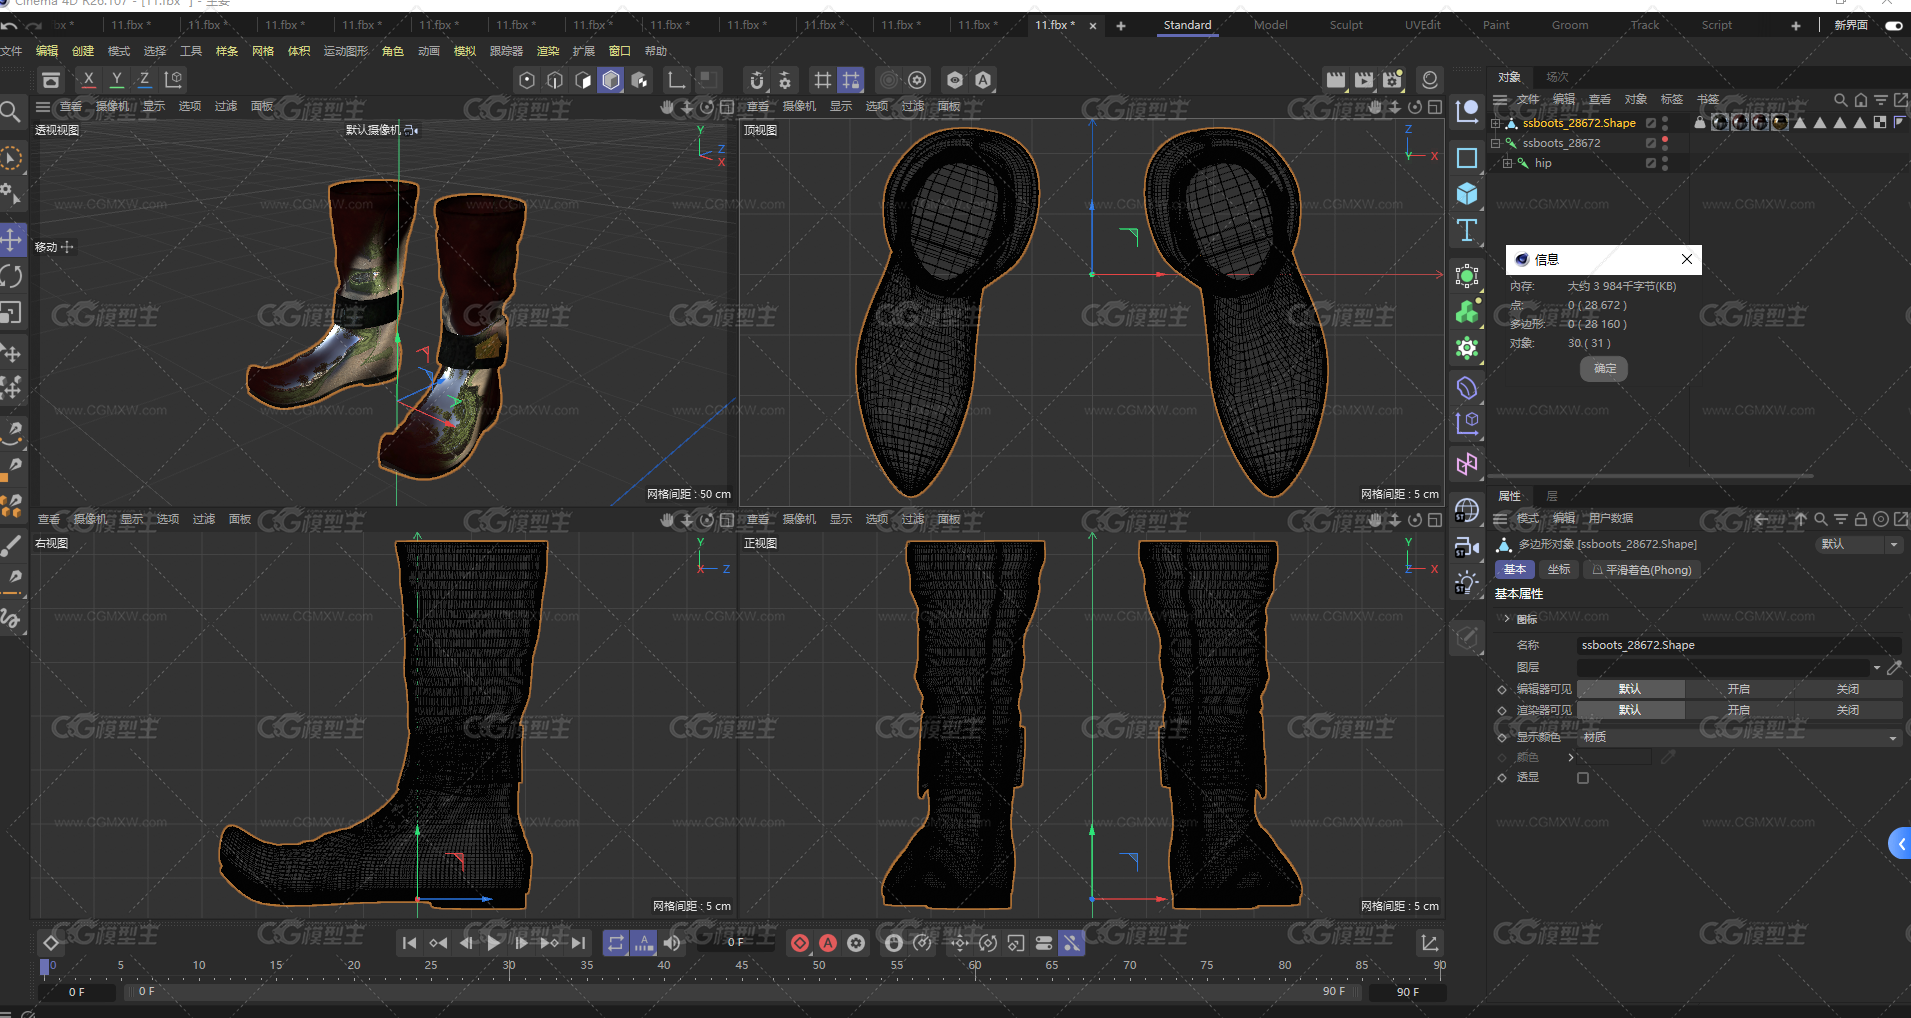Click the current frame field showing 0 F

coord(735,942)
